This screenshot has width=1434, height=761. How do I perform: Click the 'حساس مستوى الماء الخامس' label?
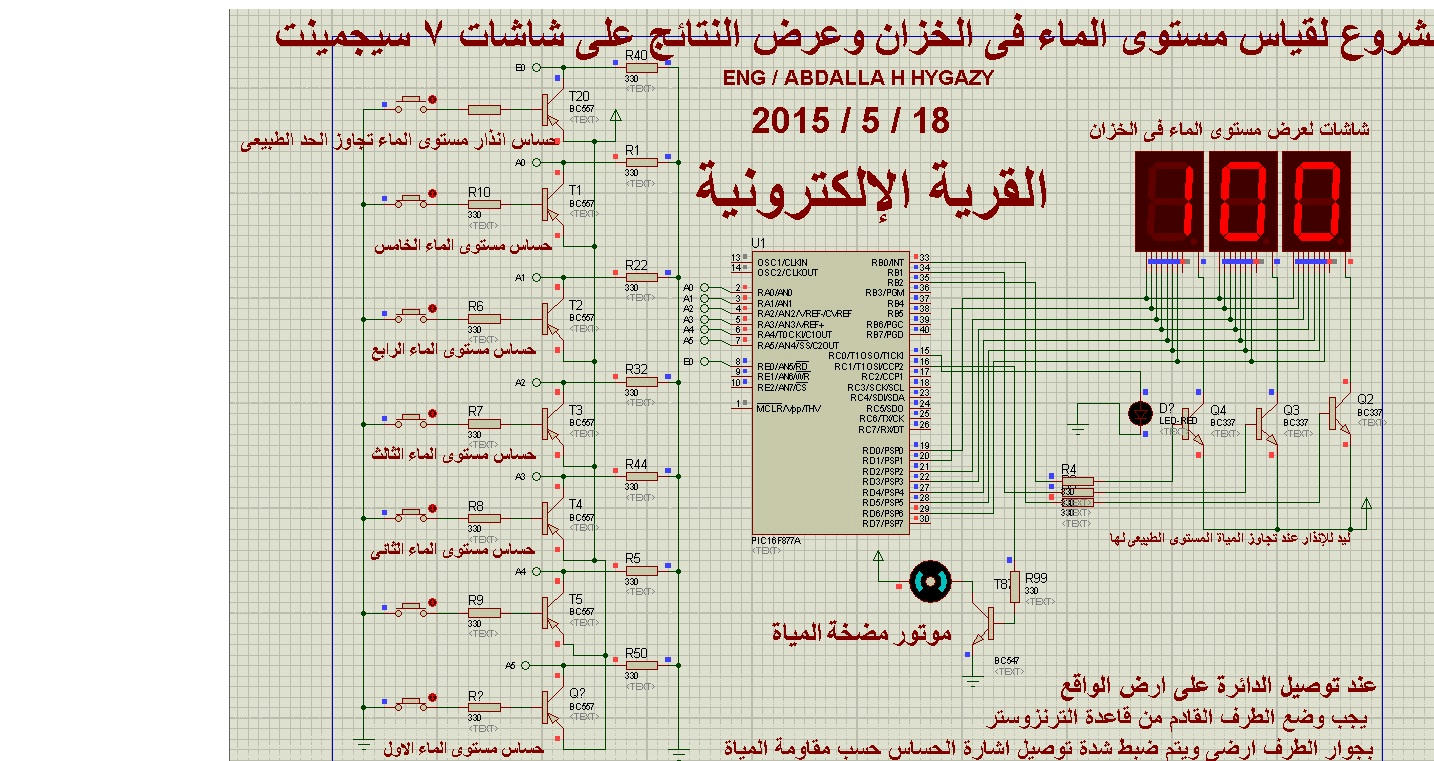(x=463, y=245)
